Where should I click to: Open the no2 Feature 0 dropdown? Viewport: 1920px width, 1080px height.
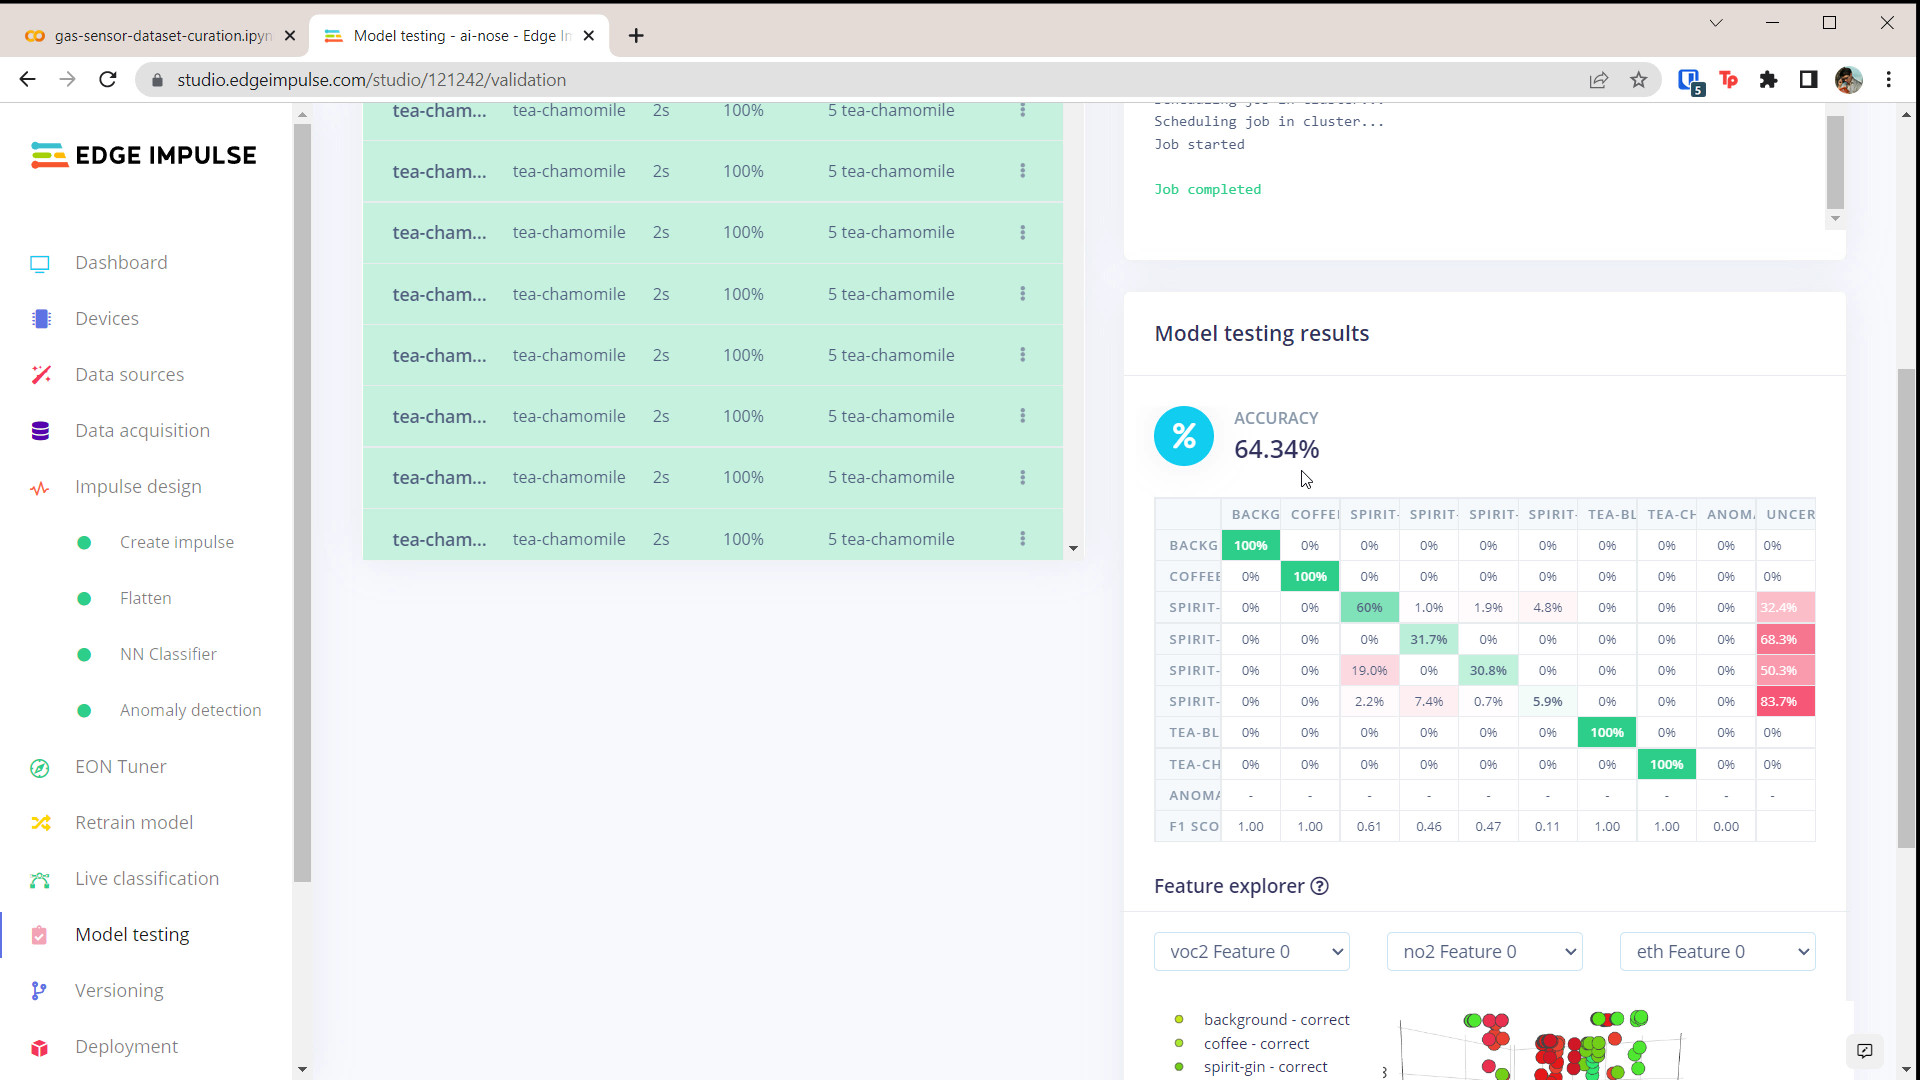tap(1484, 951)
